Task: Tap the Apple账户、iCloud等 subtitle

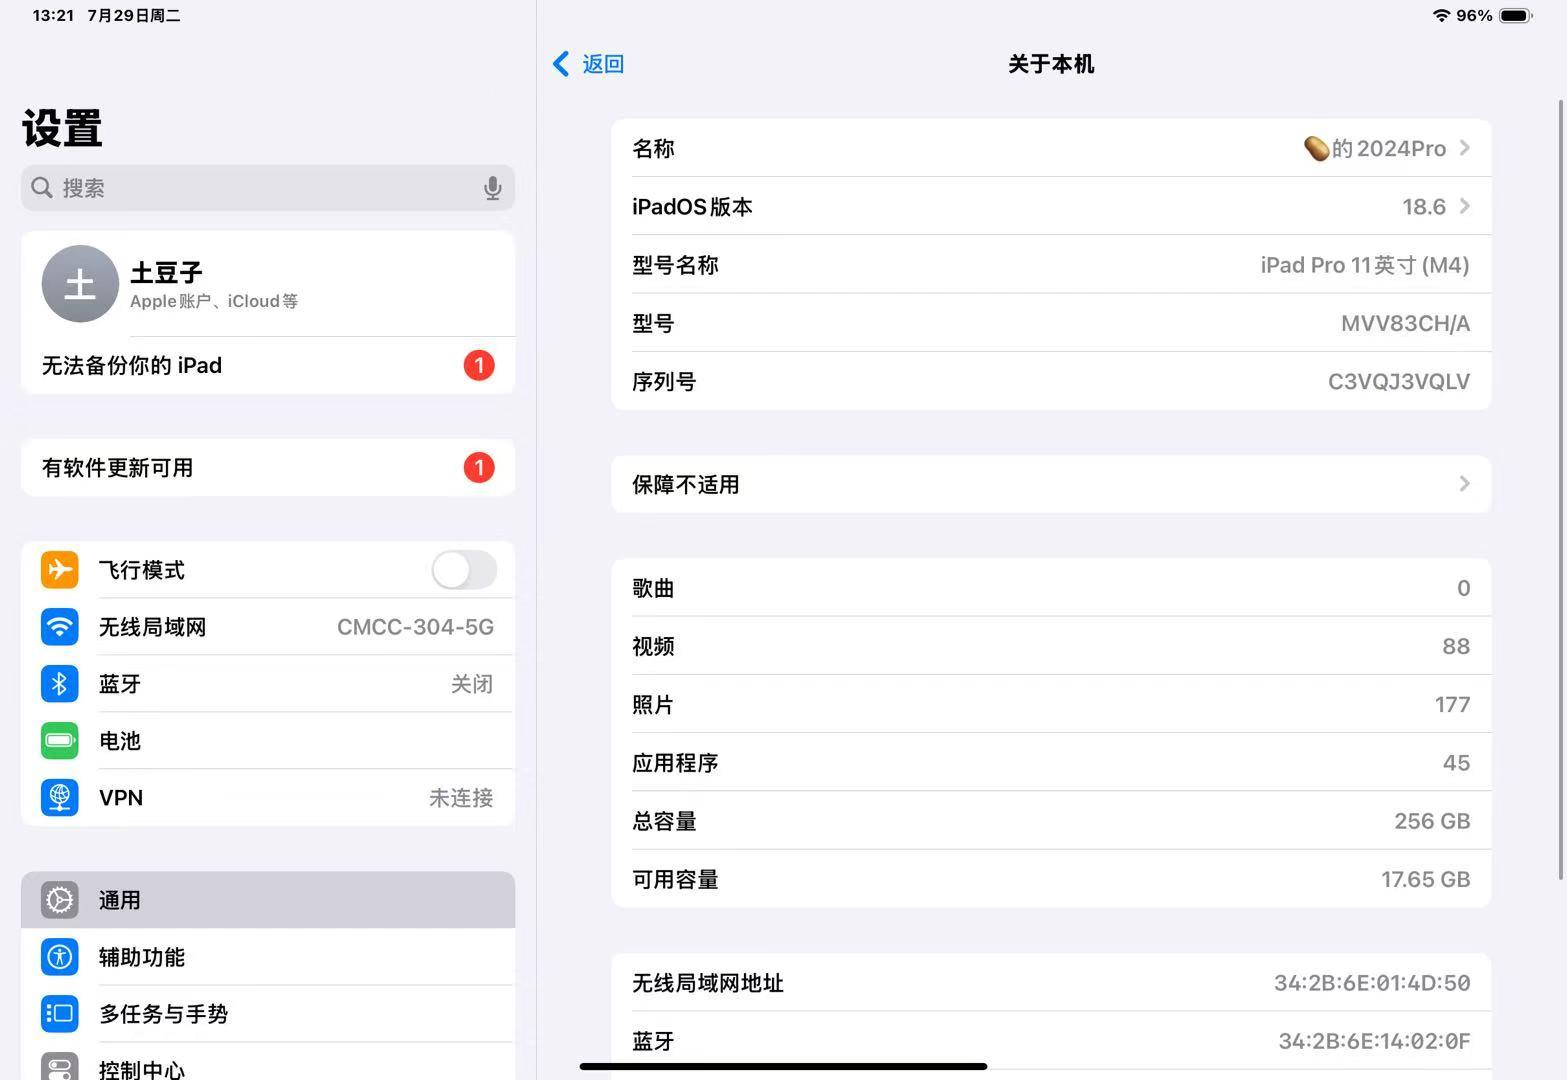Action: (214, 301)
